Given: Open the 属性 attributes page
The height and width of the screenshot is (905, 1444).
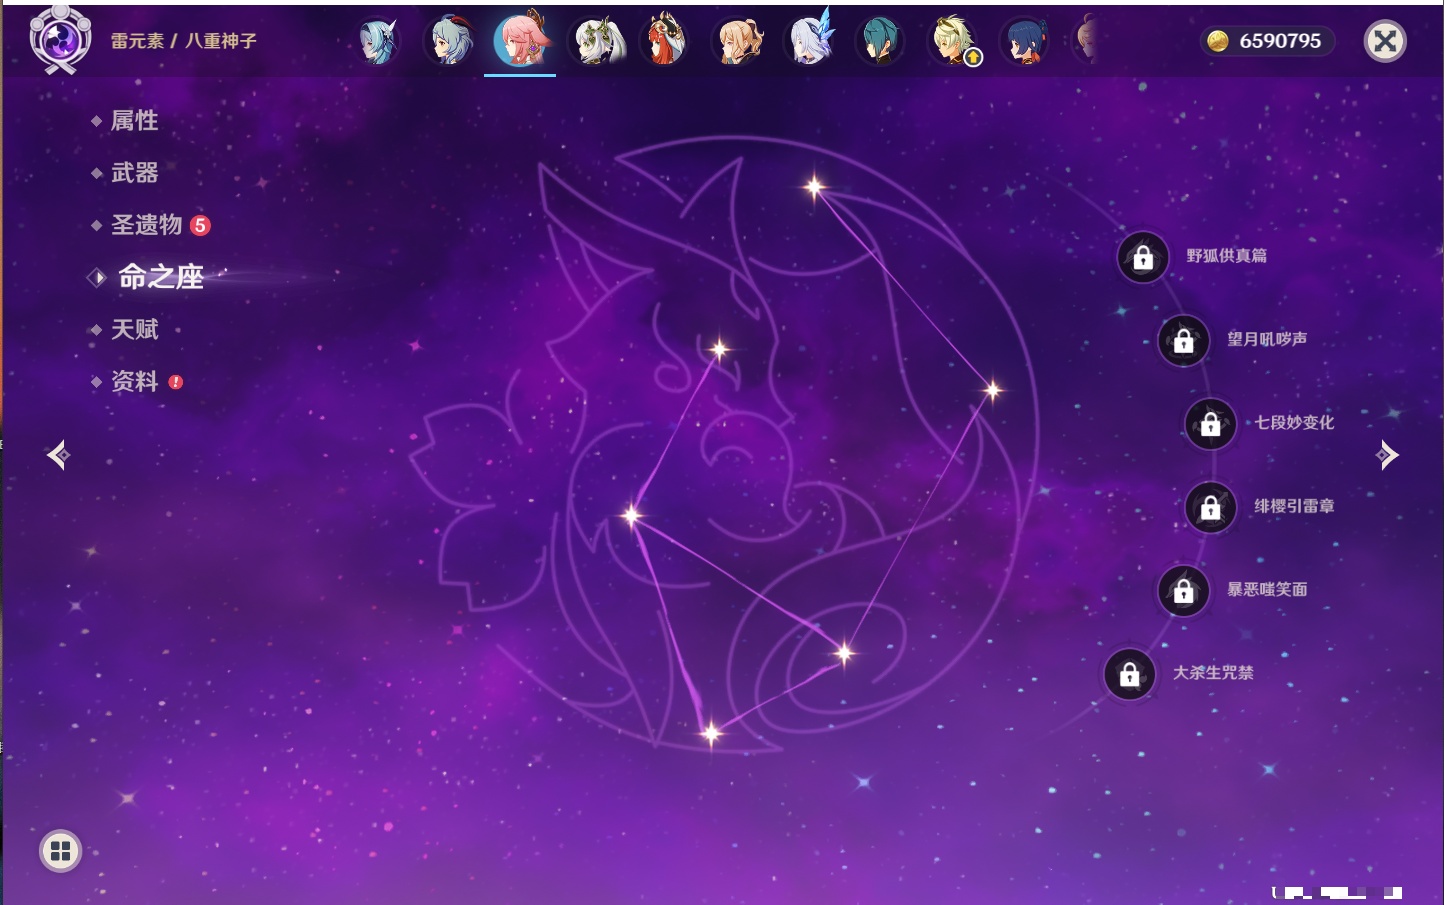Looking at the screenshot, I should point(134,121).
